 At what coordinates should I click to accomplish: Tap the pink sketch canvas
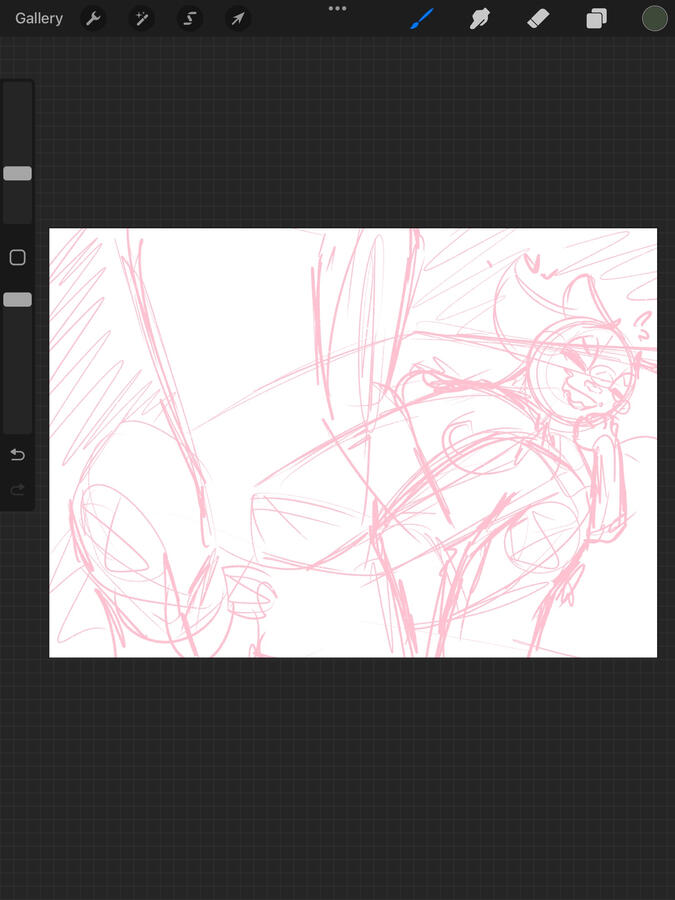[353, 443]
